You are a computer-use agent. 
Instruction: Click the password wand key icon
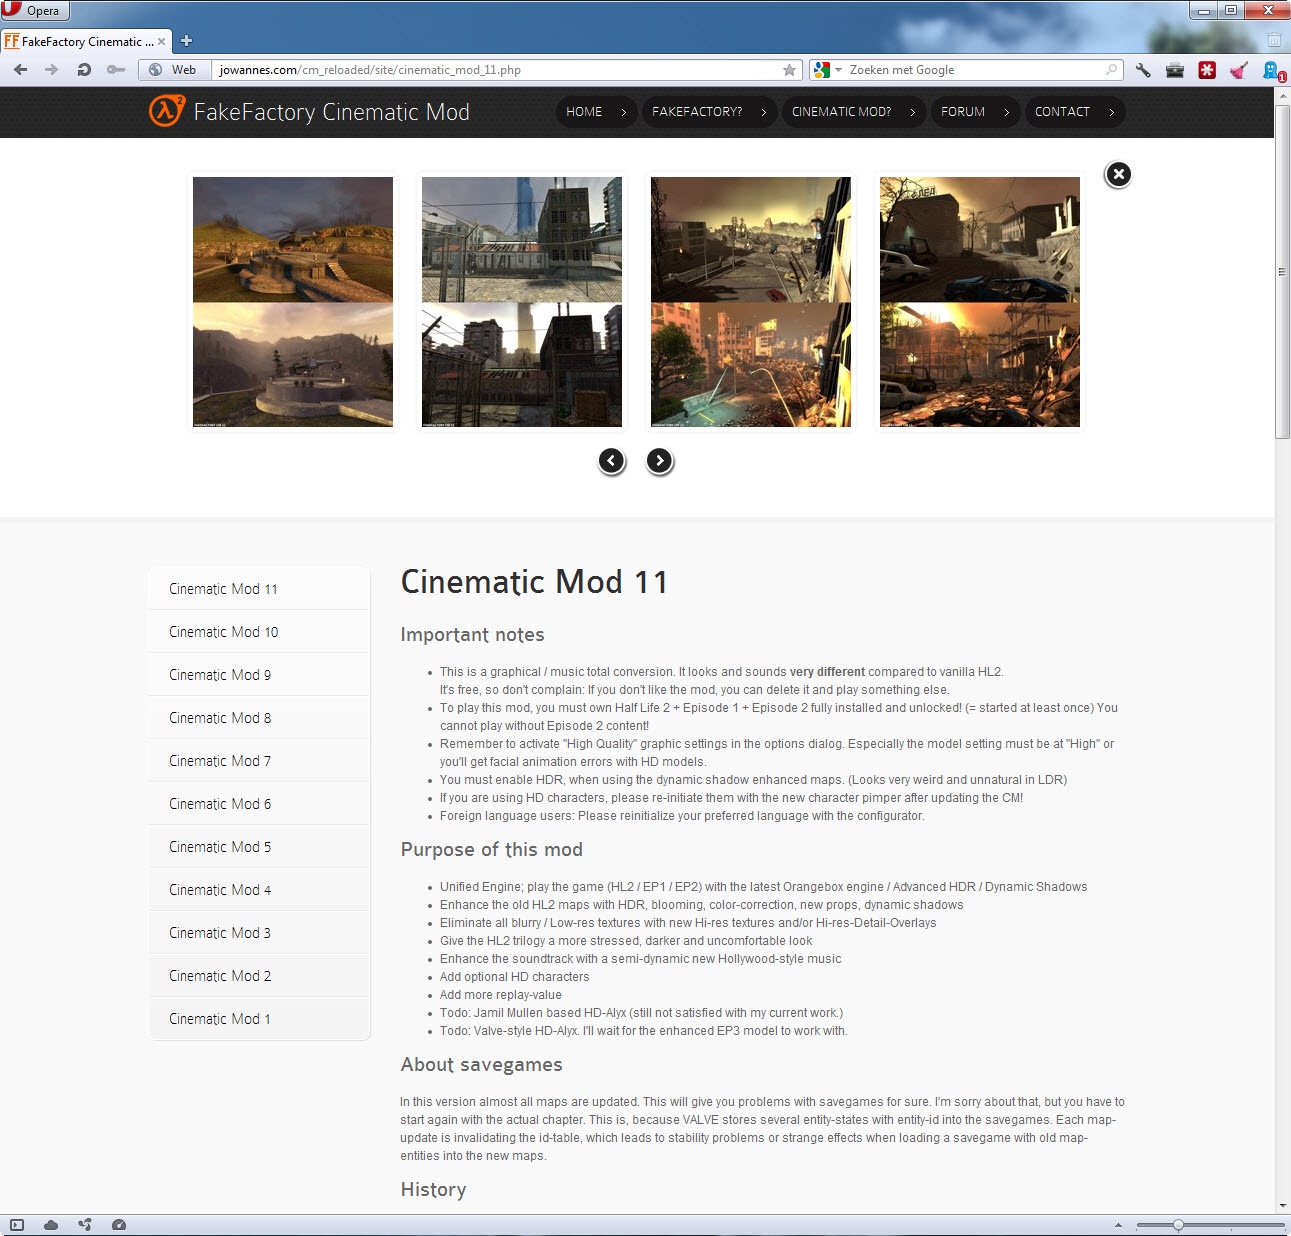[116, 70]
